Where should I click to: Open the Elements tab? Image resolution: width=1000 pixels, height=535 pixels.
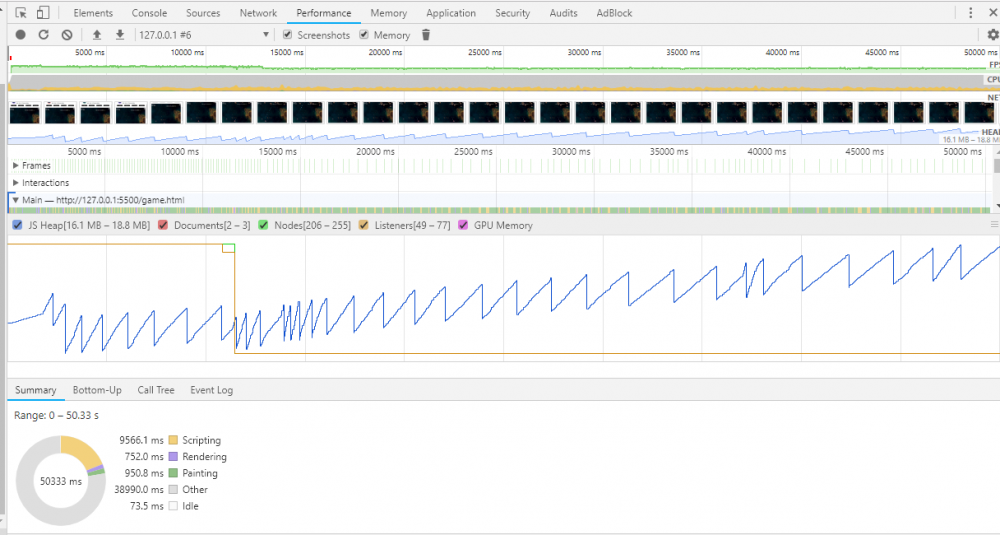(93, 13)
